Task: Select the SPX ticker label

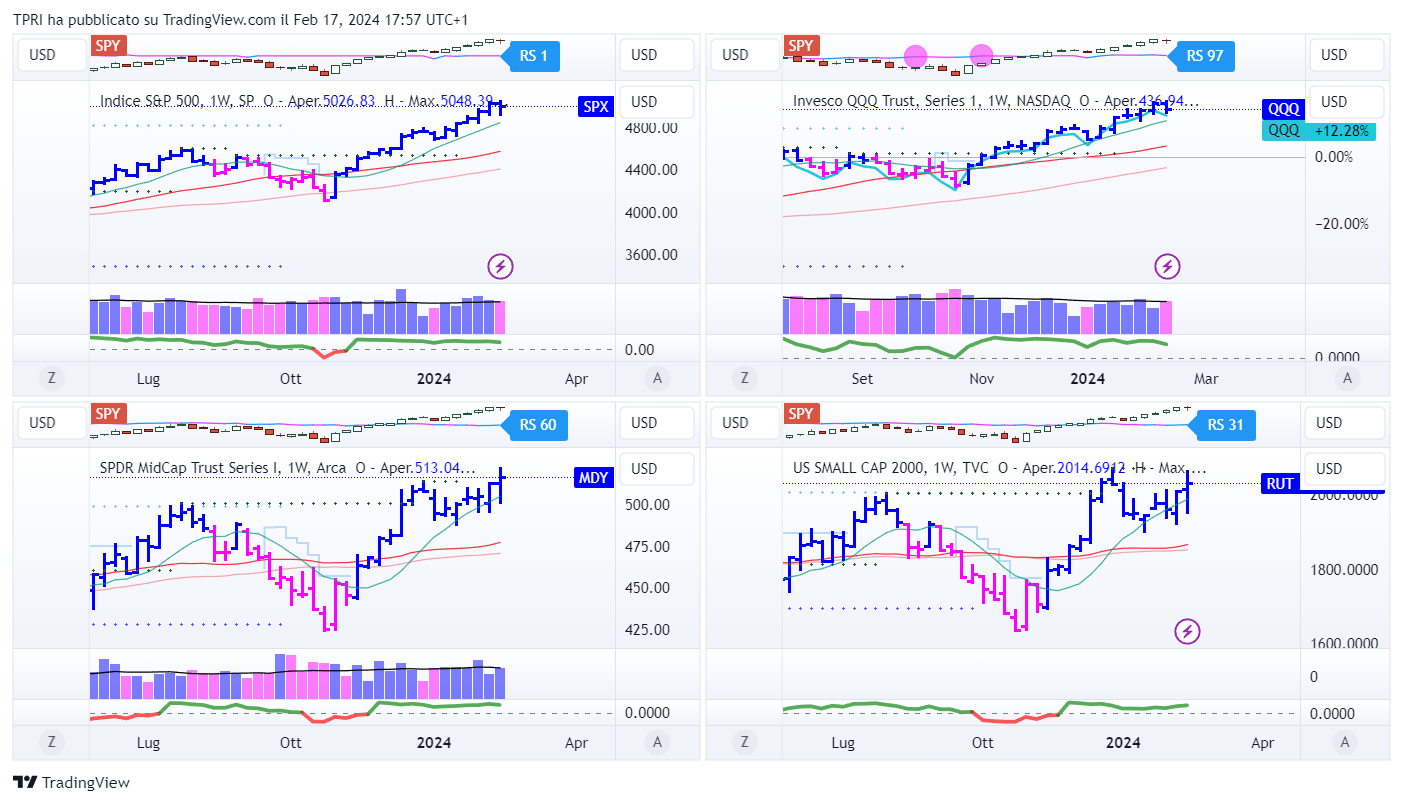Action: coord(595,106)
